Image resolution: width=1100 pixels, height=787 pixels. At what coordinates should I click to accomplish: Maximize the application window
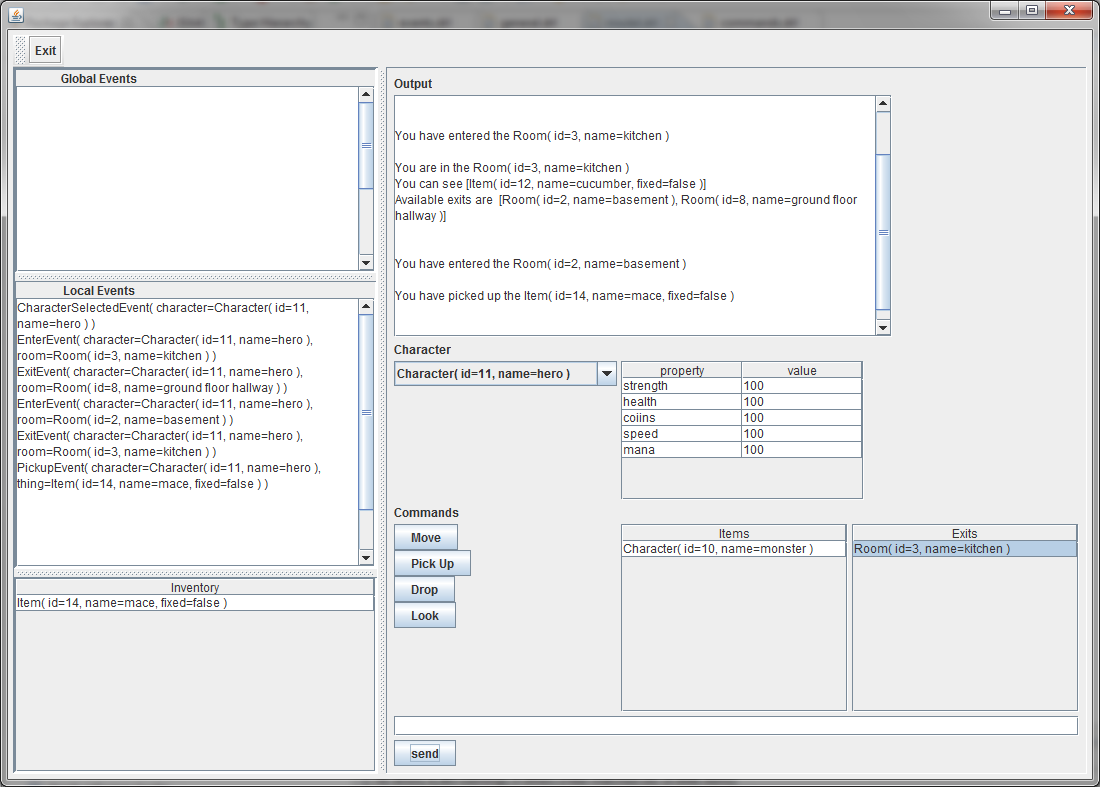pyautogui.click(x=1031, y=10)
